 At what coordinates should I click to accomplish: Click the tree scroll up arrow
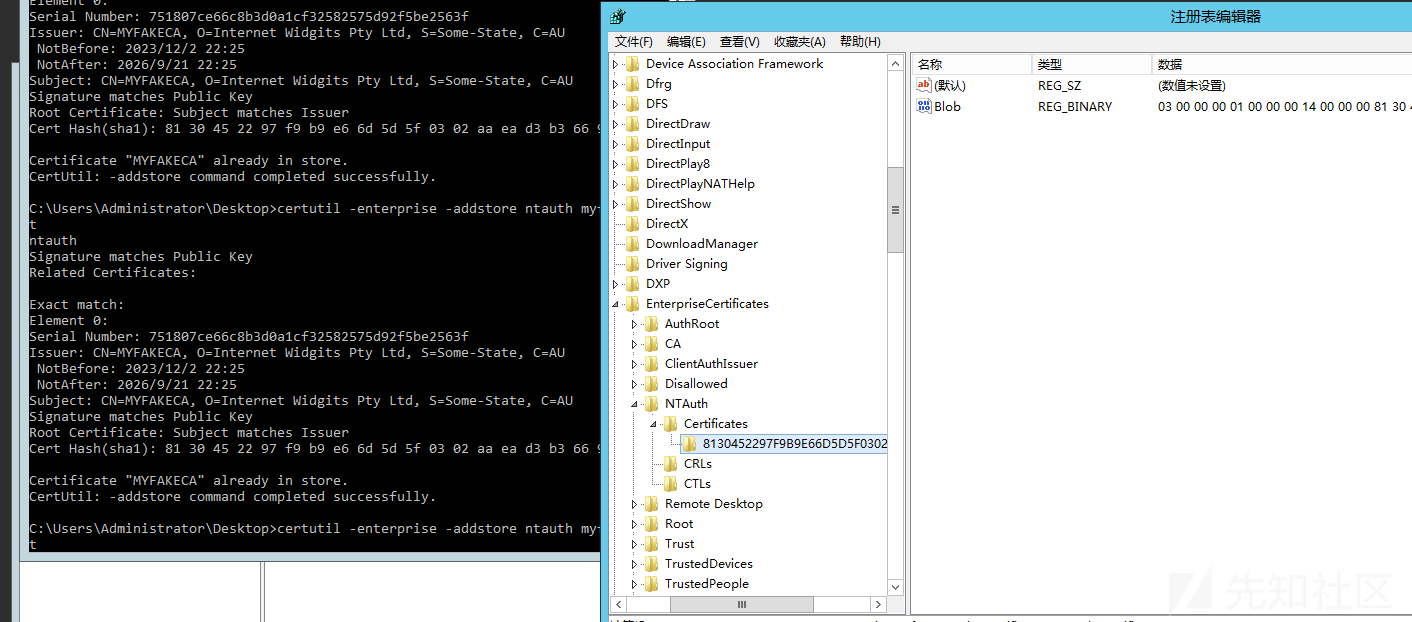[x=896, y=62]
